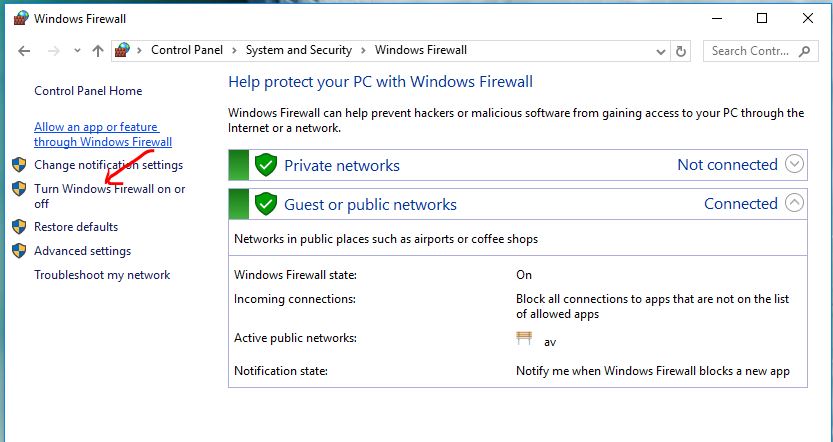
Task: Click the forward navigation arrow
Action: click(x=54, y=50)
